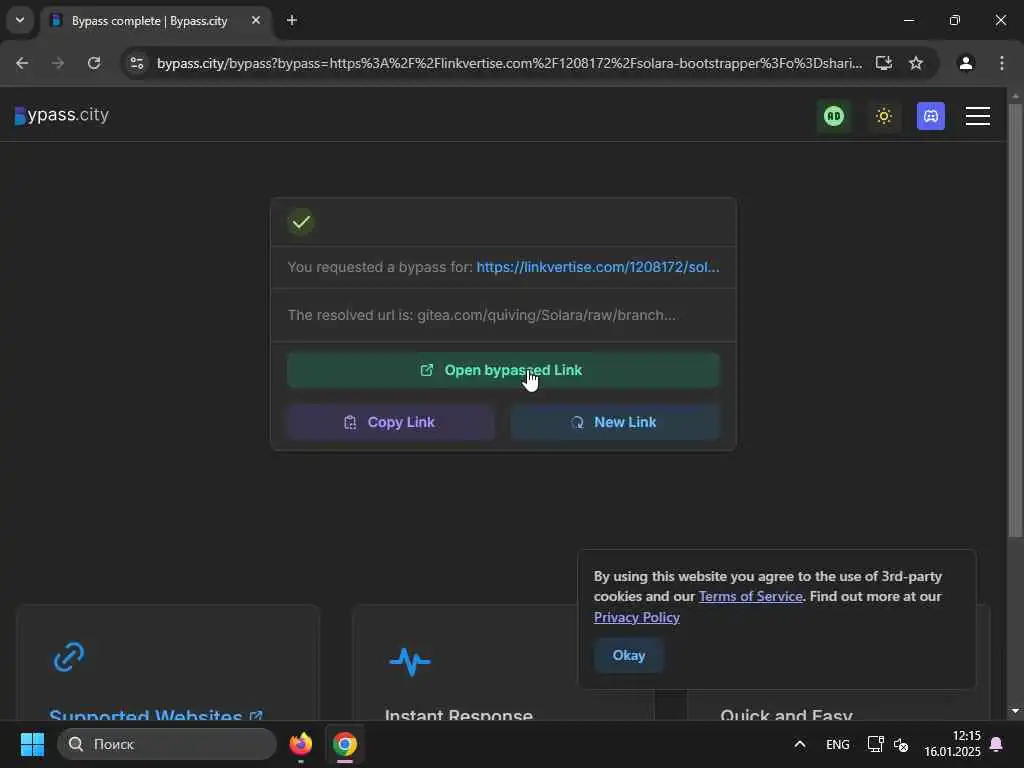Image resolution: width=1024 pixels, height=768 pixels.
Task: Close the Bypass complete tab
Action: click(x=256, y=20)
